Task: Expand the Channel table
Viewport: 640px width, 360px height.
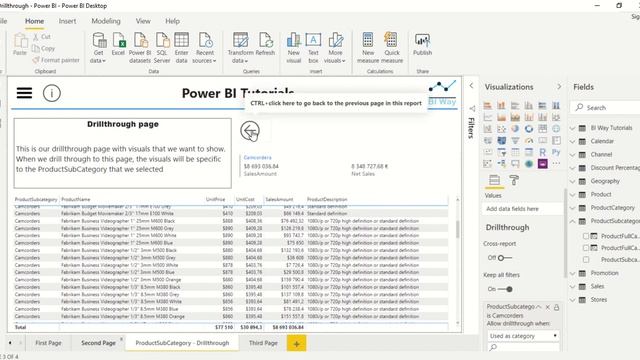Action: pyautogui.click(x=572, y=155)
